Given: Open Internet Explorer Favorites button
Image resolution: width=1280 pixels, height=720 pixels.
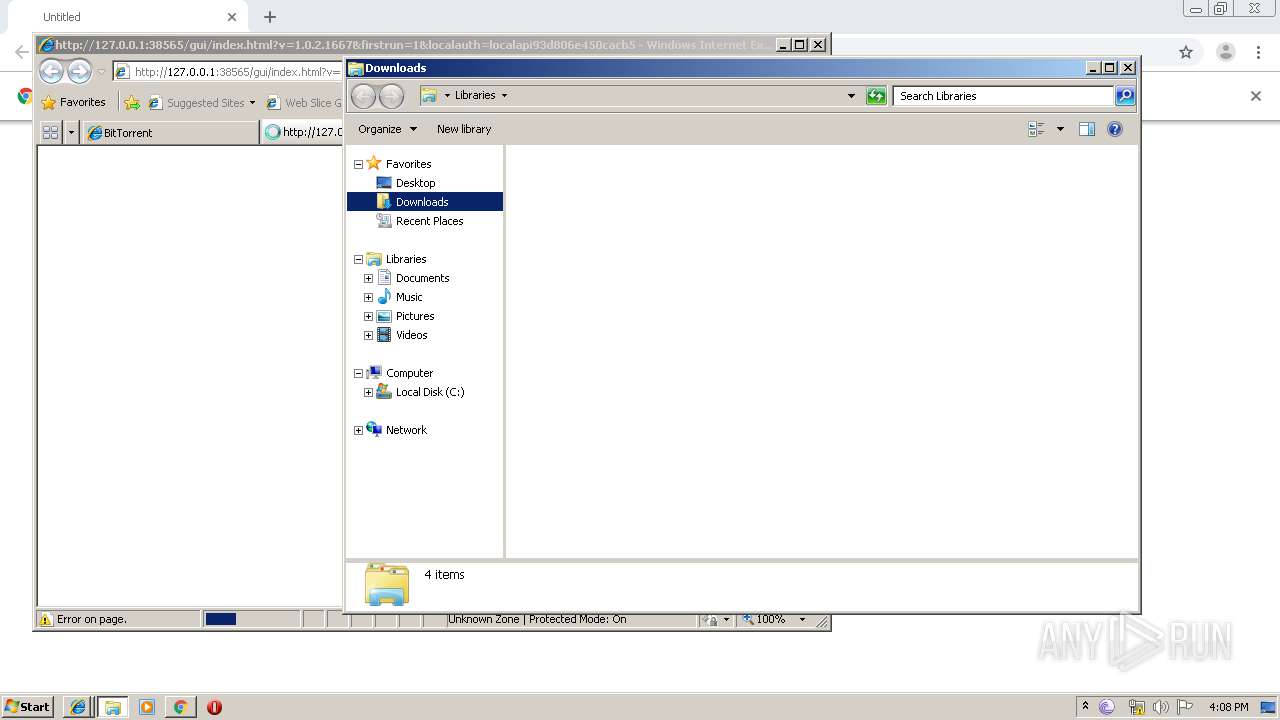Looking at the screenshot, I should coord(74,102).
